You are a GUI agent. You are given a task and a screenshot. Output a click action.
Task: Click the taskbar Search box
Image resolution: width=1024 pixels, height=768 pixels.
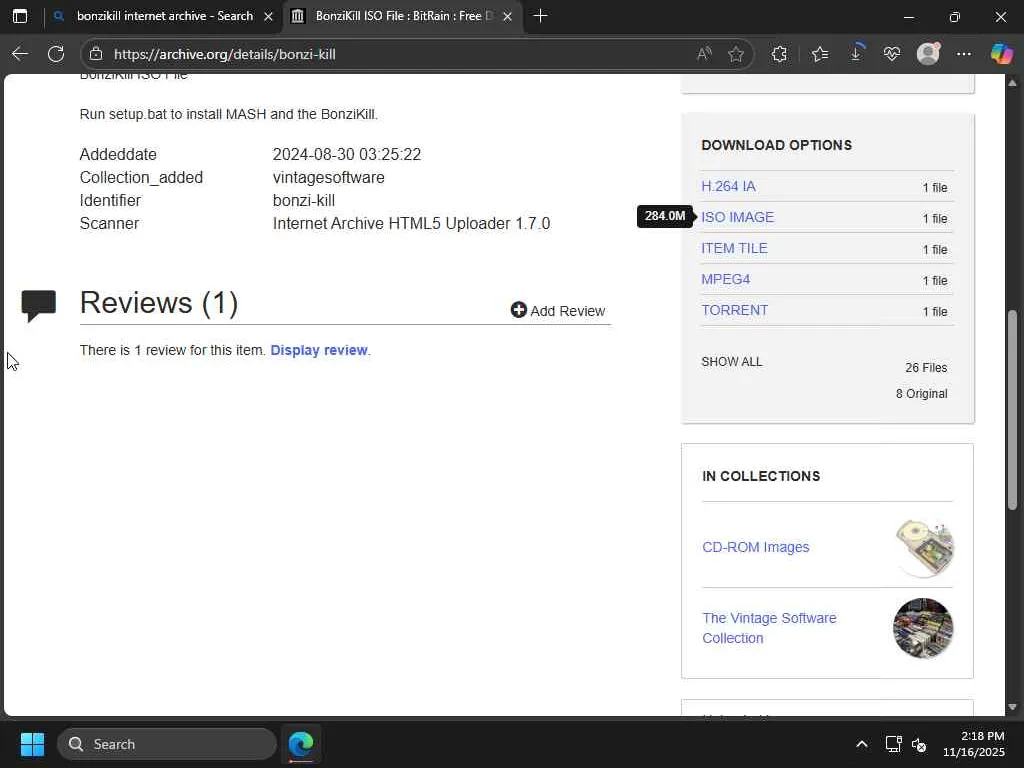pyautogui.click(x=167, y=744)
